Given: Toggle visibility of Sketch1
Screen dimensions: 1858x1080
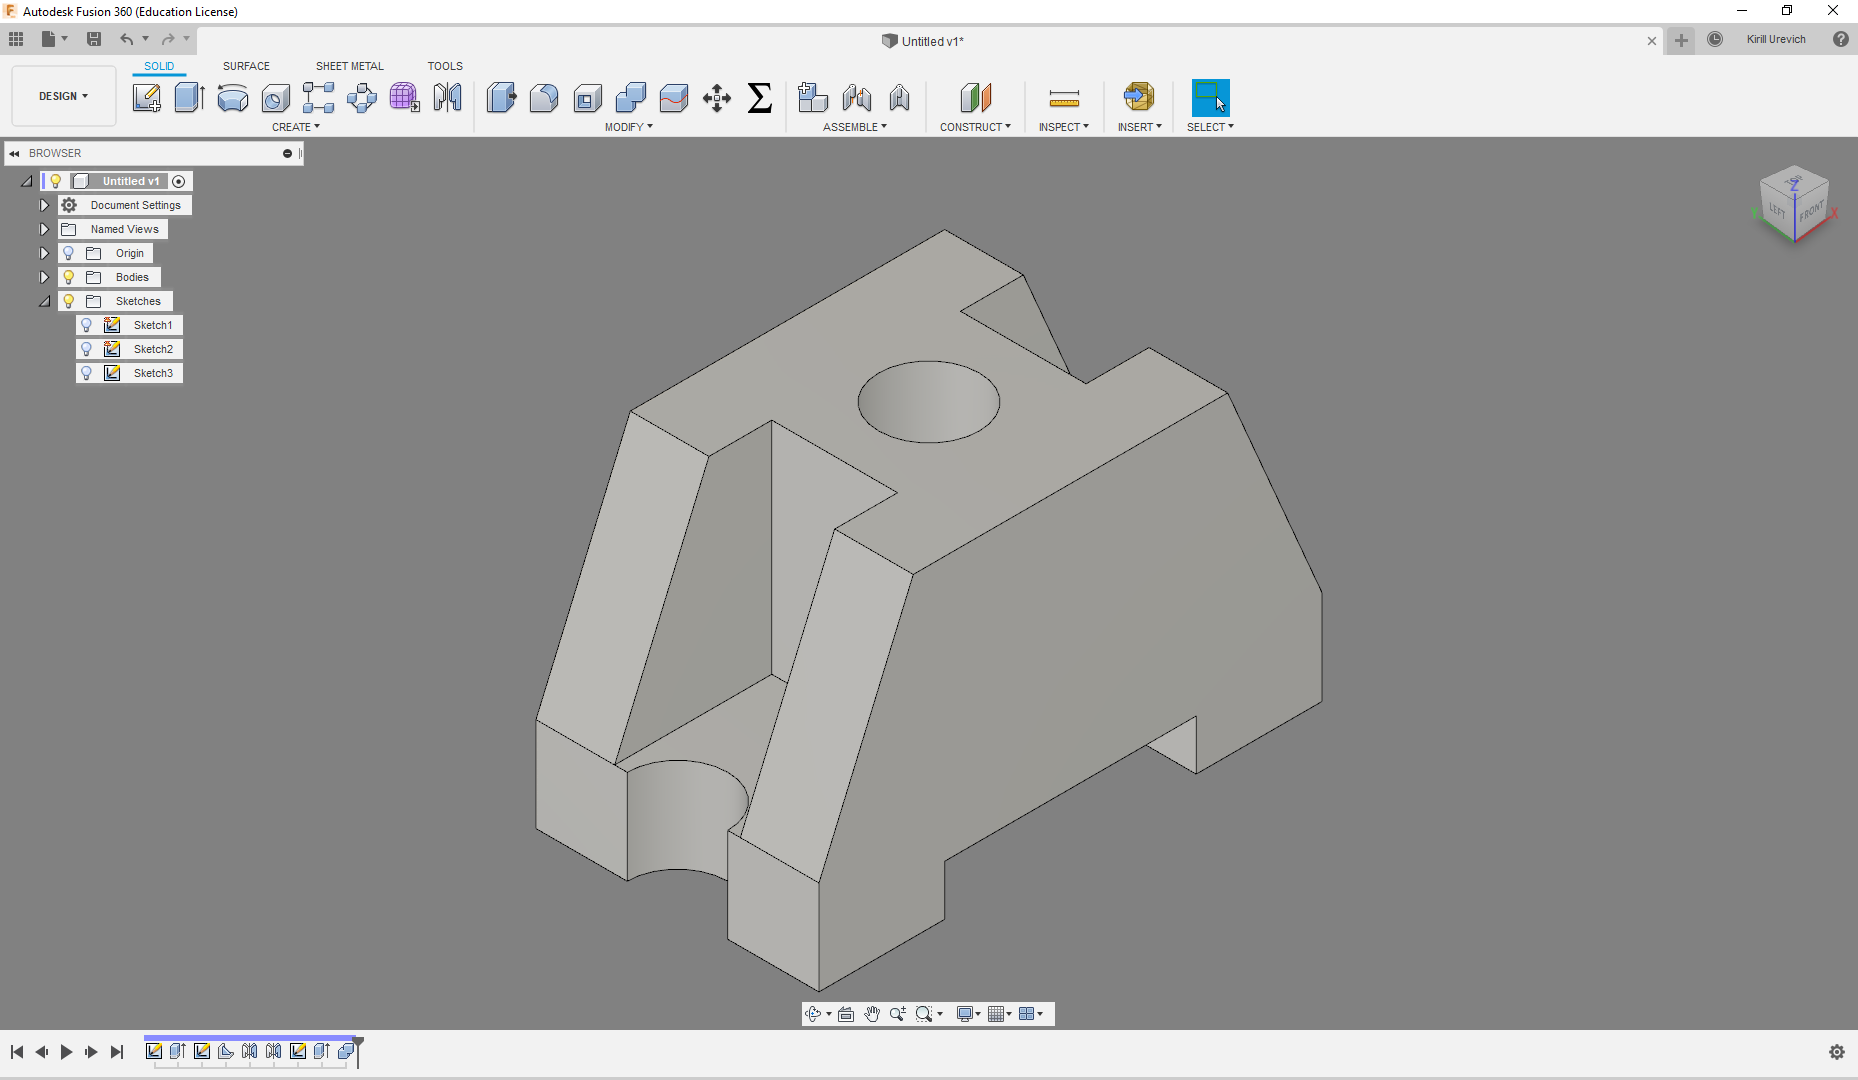Looking at the screenshot, I should [87, 325].
